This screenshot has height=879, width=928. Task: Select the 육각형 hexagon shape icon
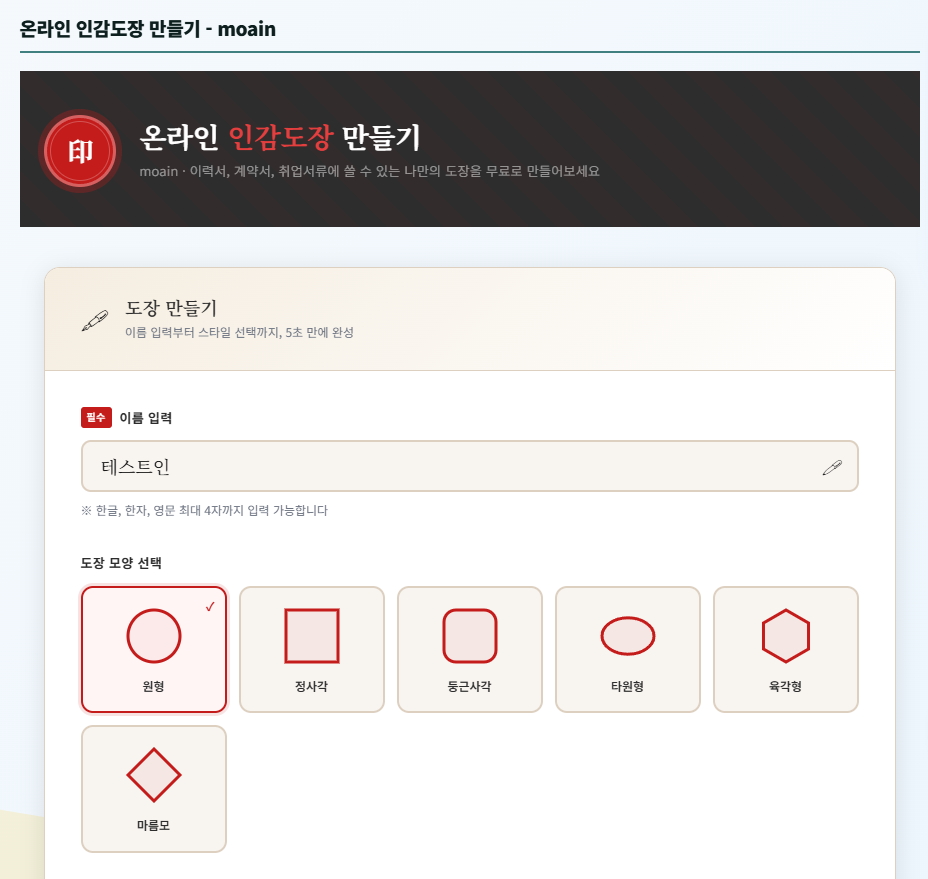[786, 636]
